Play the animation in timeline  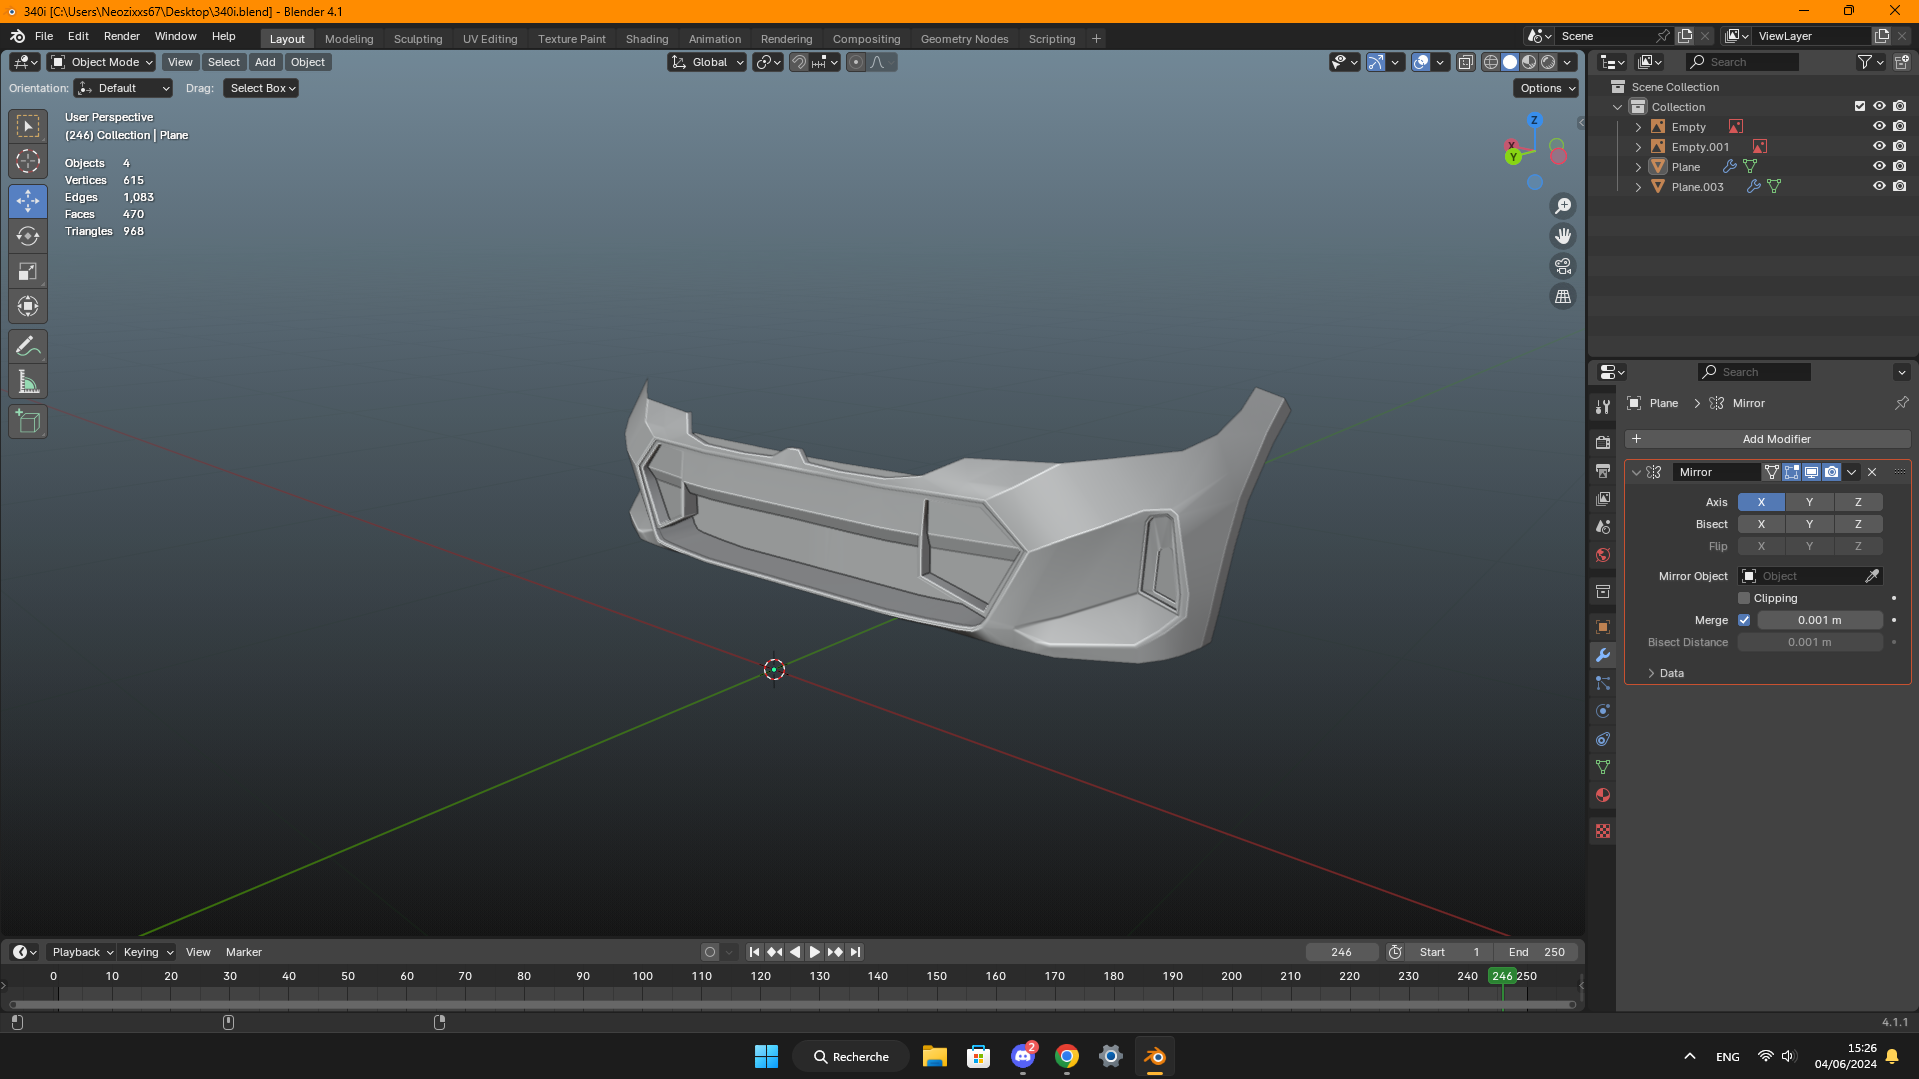pyautogui.click(x=815, y=952)
